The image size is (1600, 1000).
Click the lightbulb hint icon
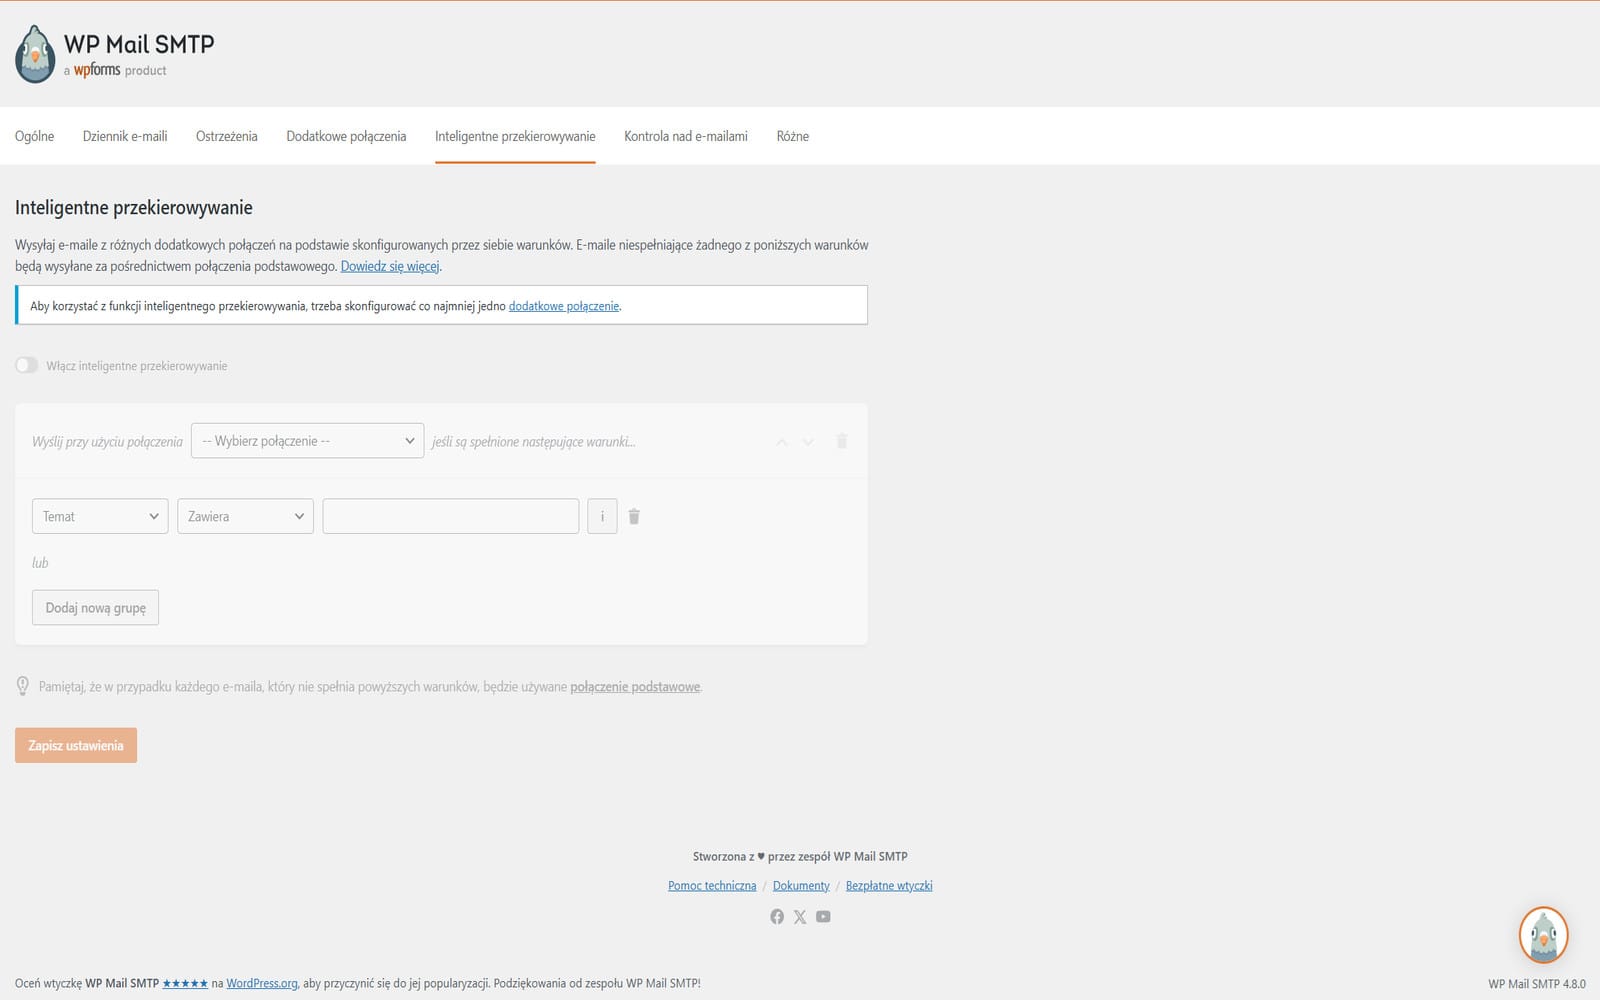(x=23, y=686)
